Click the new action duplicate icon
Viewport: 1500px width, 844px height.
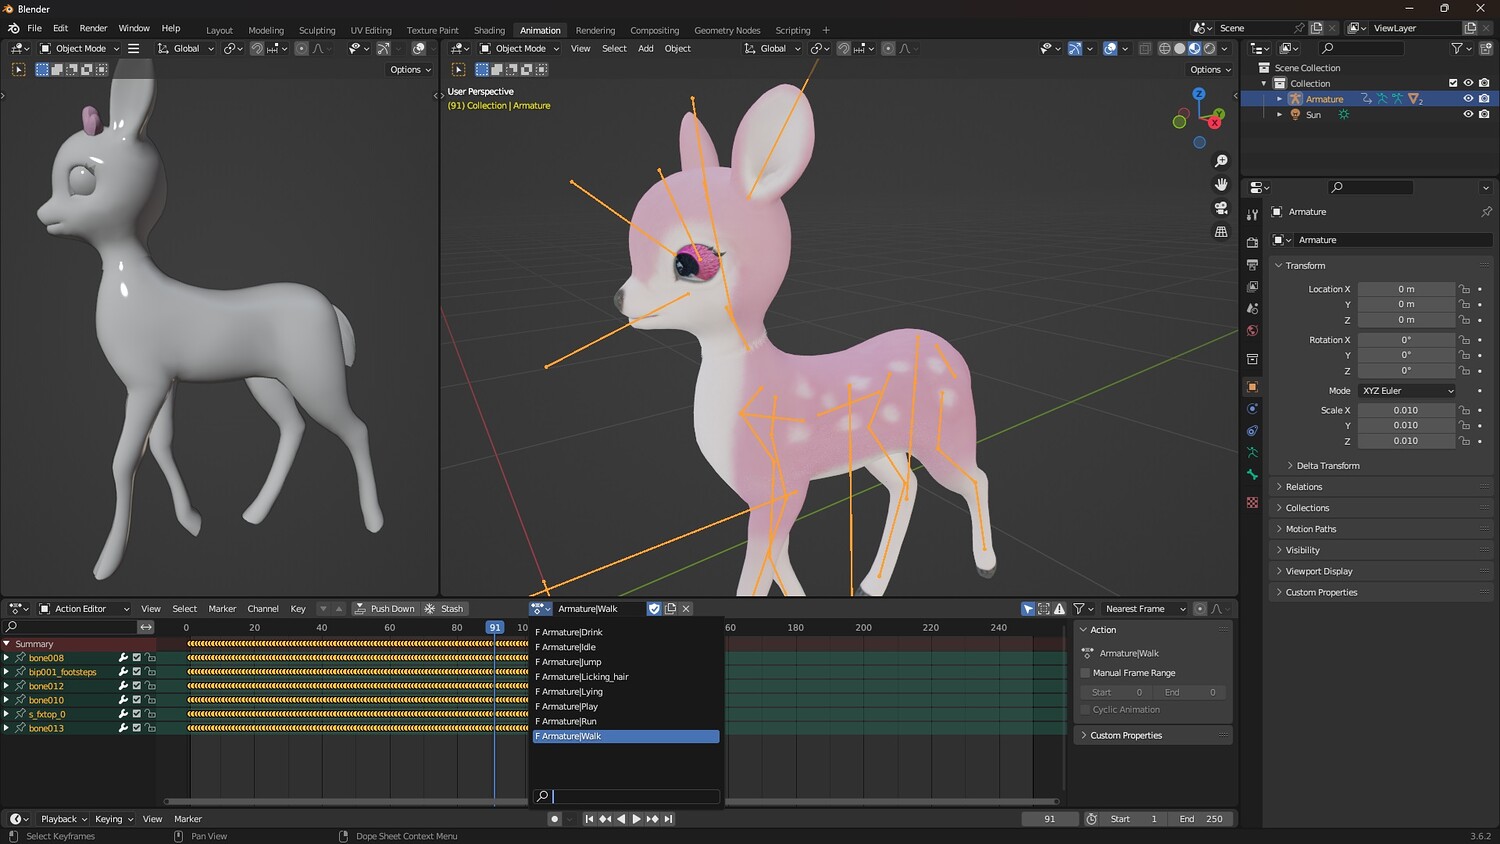coord(670,608)
